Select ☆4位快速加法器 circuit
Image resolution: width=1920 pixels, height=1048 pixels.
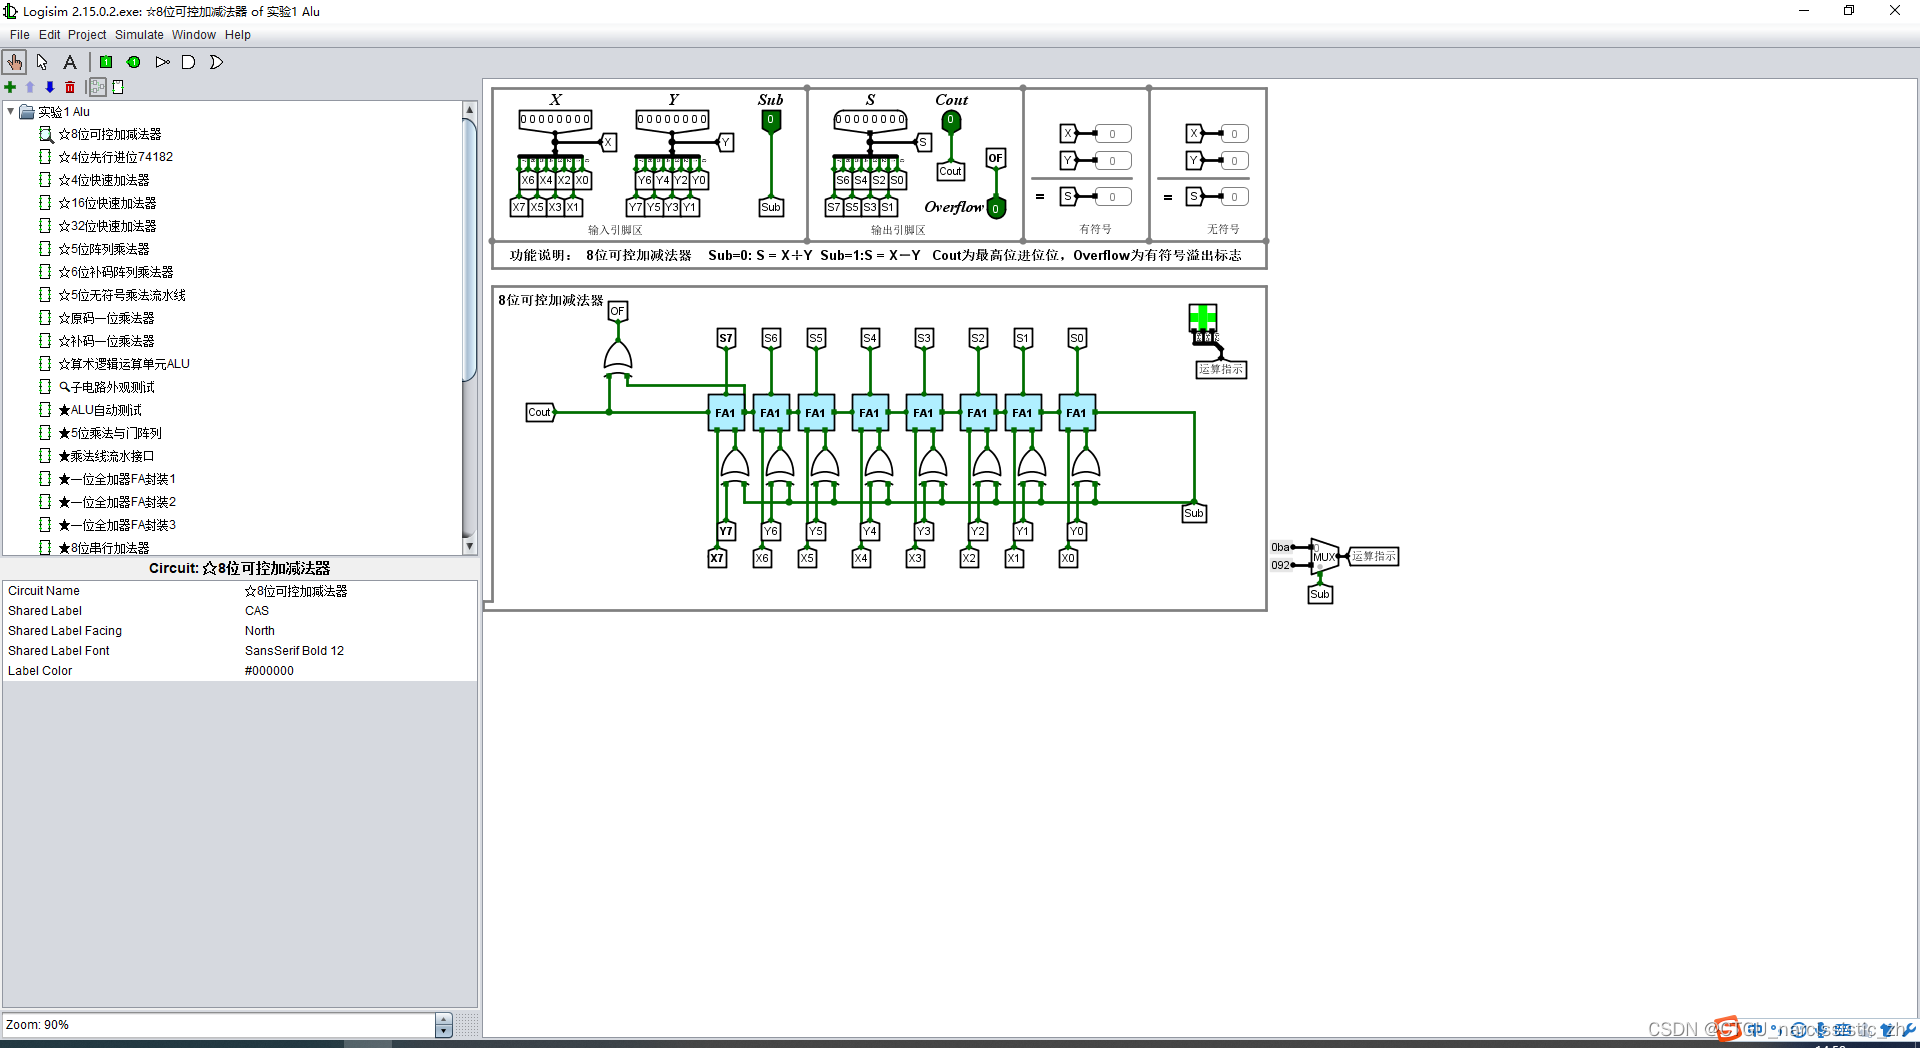[103, 180]
